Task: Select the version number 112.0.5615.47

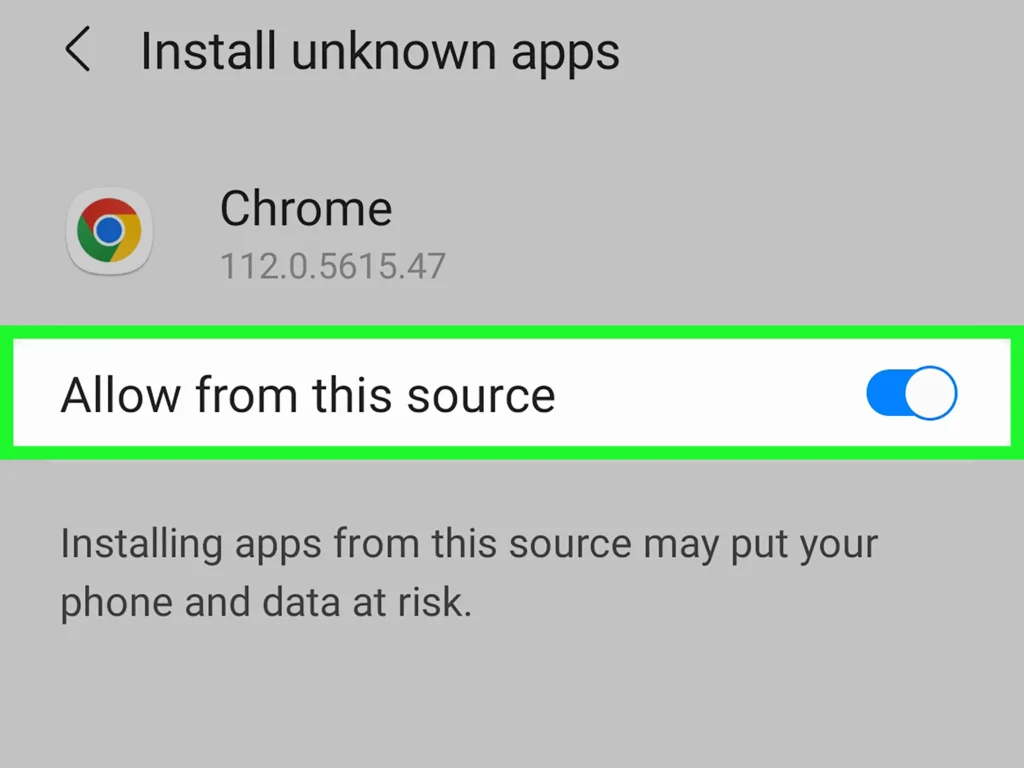Action: coord(333,266)
